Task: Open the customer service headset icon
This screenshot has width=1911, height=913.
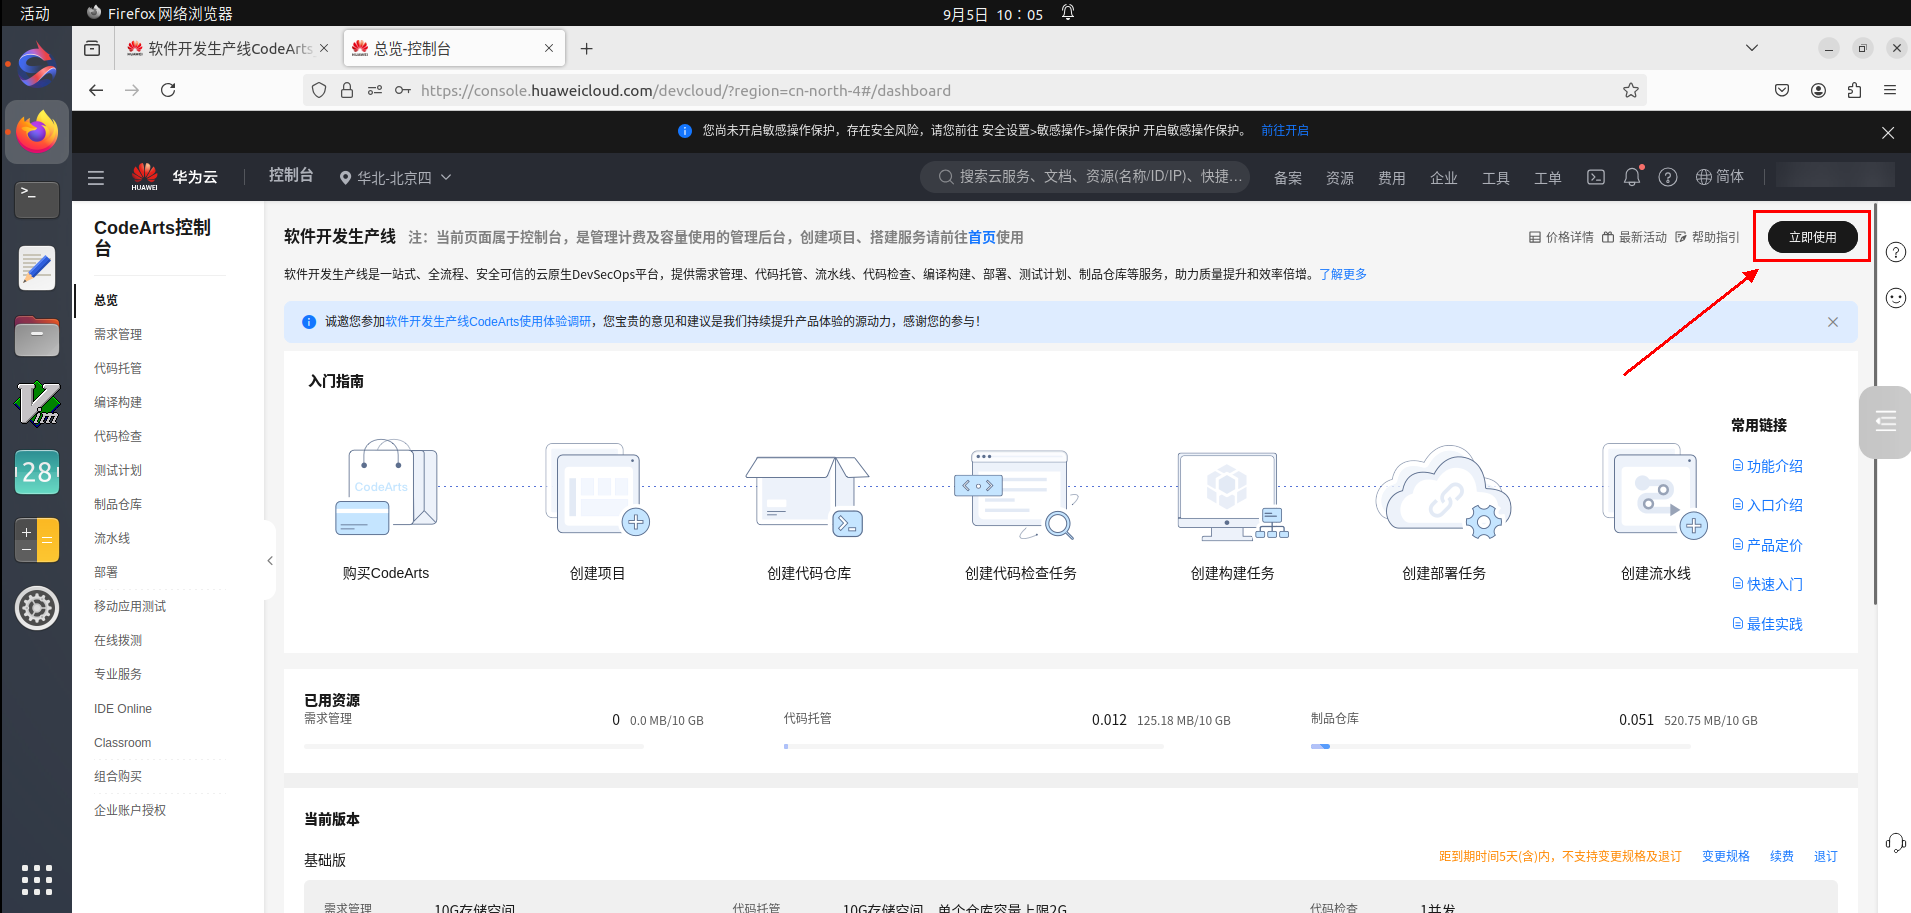Action: pyautogui.click(x=1896, y=843)
